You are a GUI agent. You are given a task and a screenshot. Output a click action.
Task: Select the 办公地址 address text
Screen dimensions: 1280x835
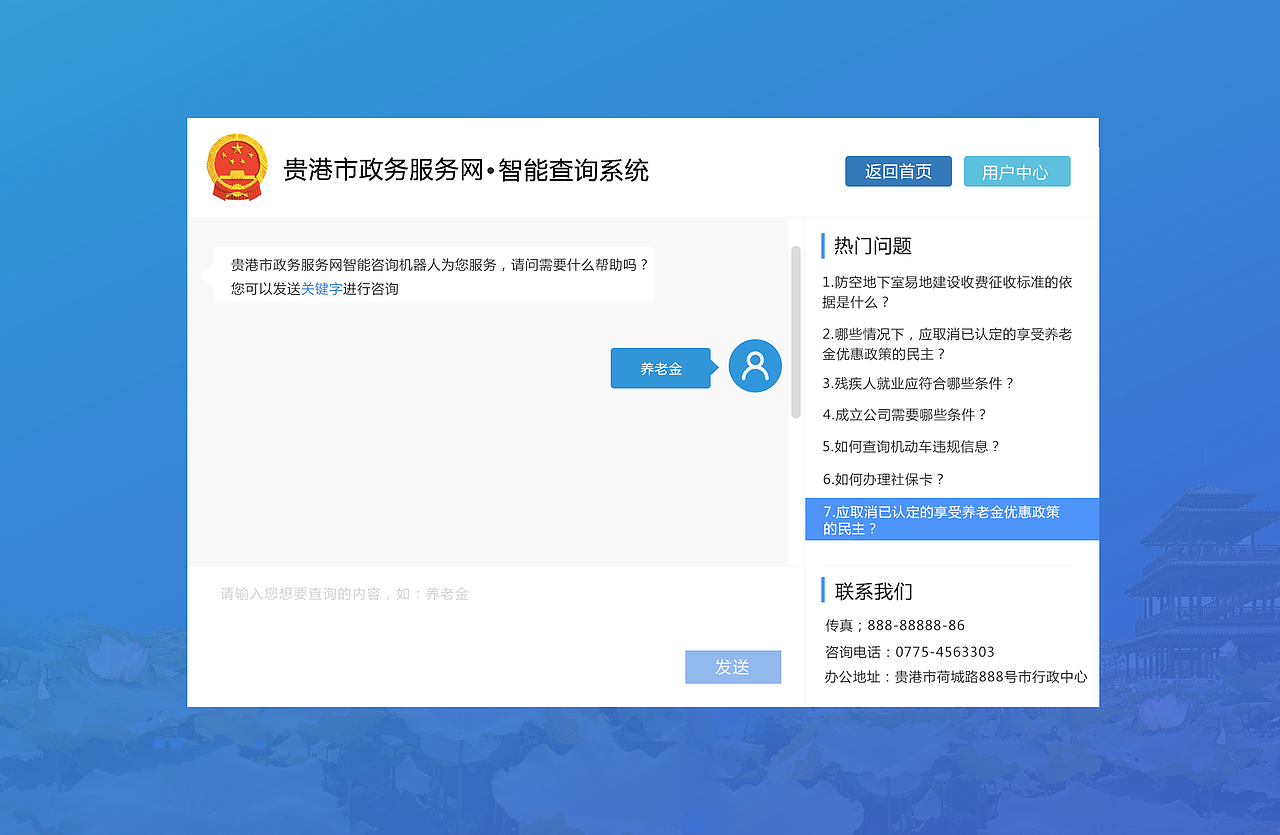click(x=955, y=677)
